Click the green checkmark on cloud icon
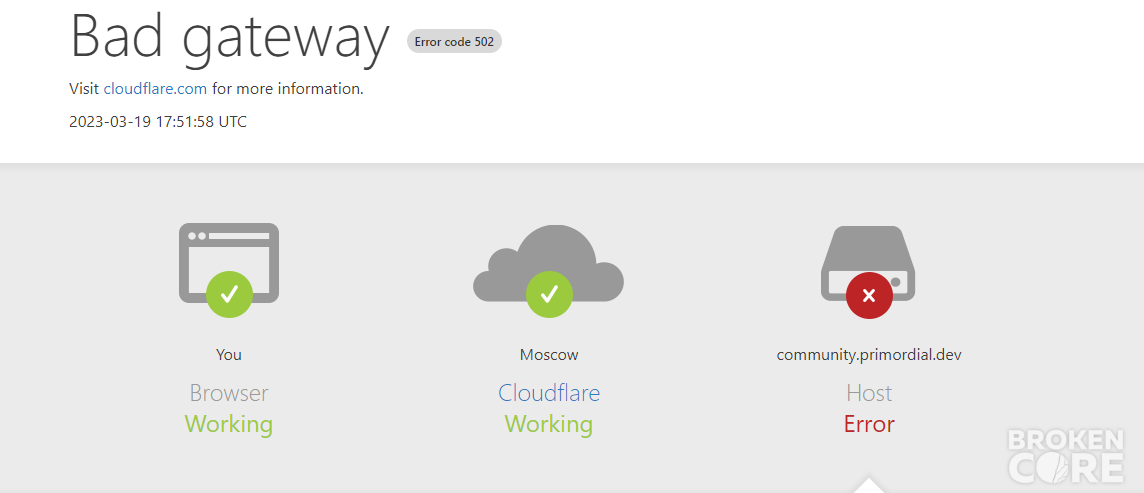Viewport: 1144px width, 493px height. 549,294
